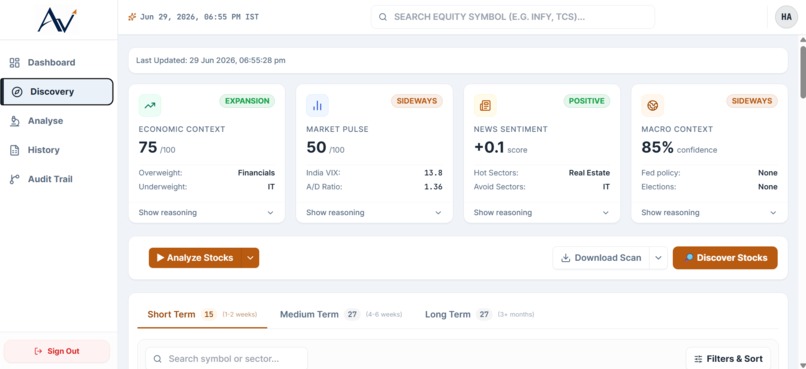This screenshot has height=369, width=806.
Task: Focus the Search Equity Symbol field
Action: (x=513, y=17)
